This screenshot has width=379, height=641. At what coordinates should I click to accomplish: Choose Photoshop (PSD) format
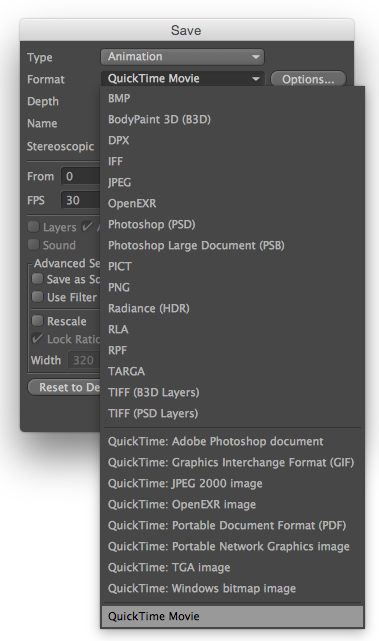pos(232,224)
